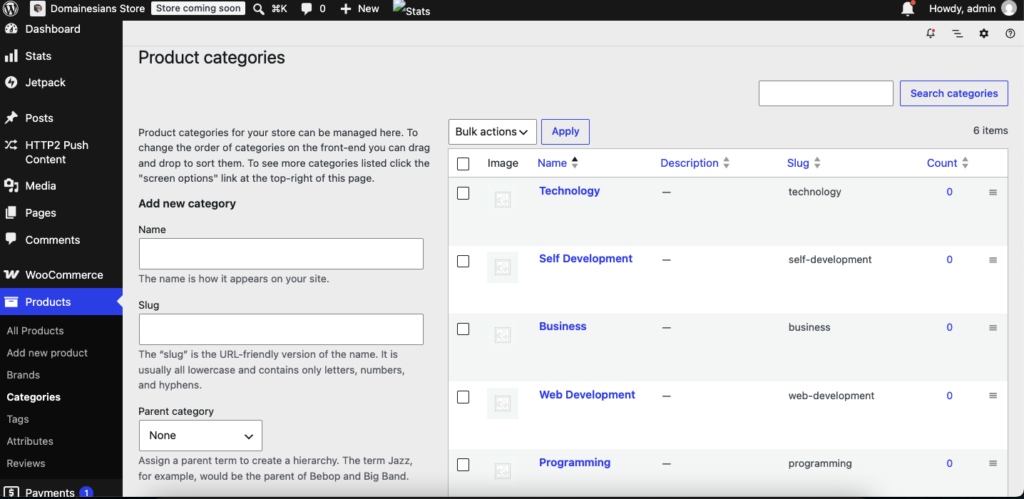
Task: Focus the new category Name field
Action: pos(281,254)
